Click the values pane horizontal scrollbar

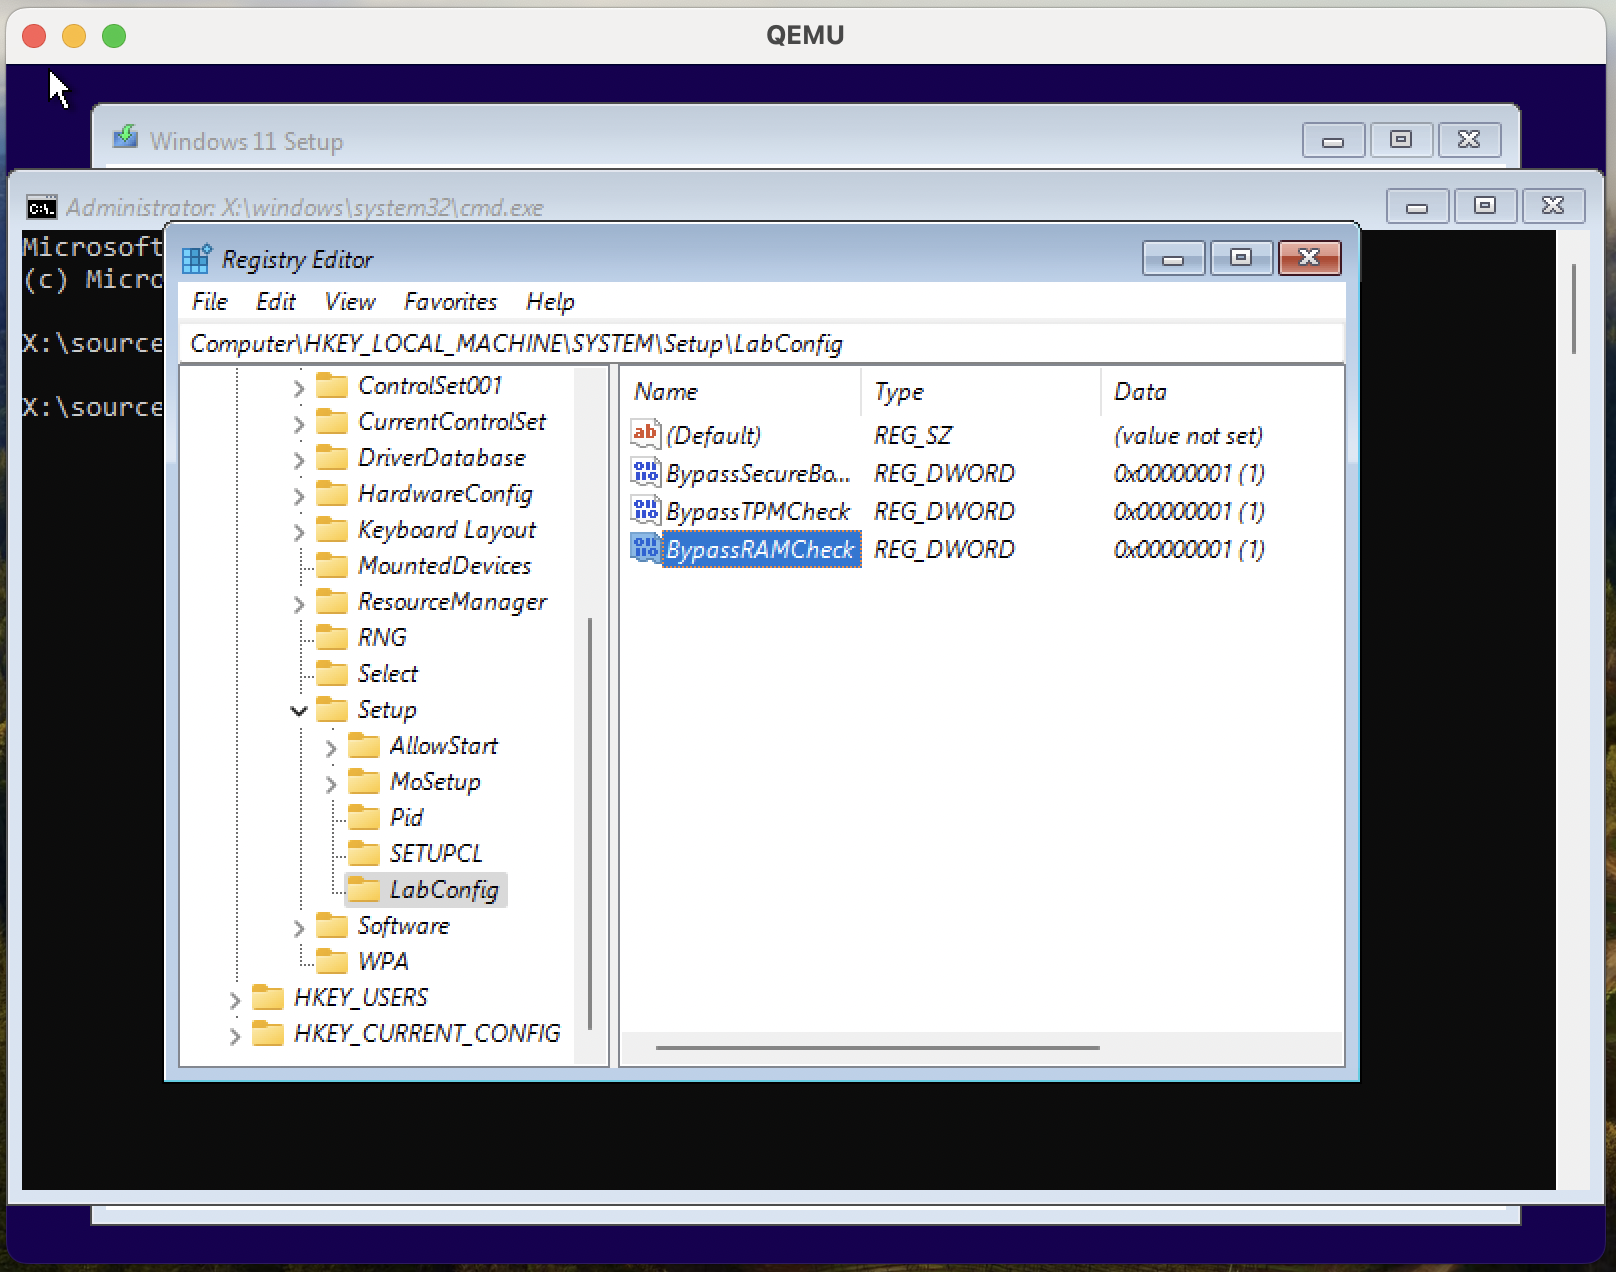[878, 1048]
